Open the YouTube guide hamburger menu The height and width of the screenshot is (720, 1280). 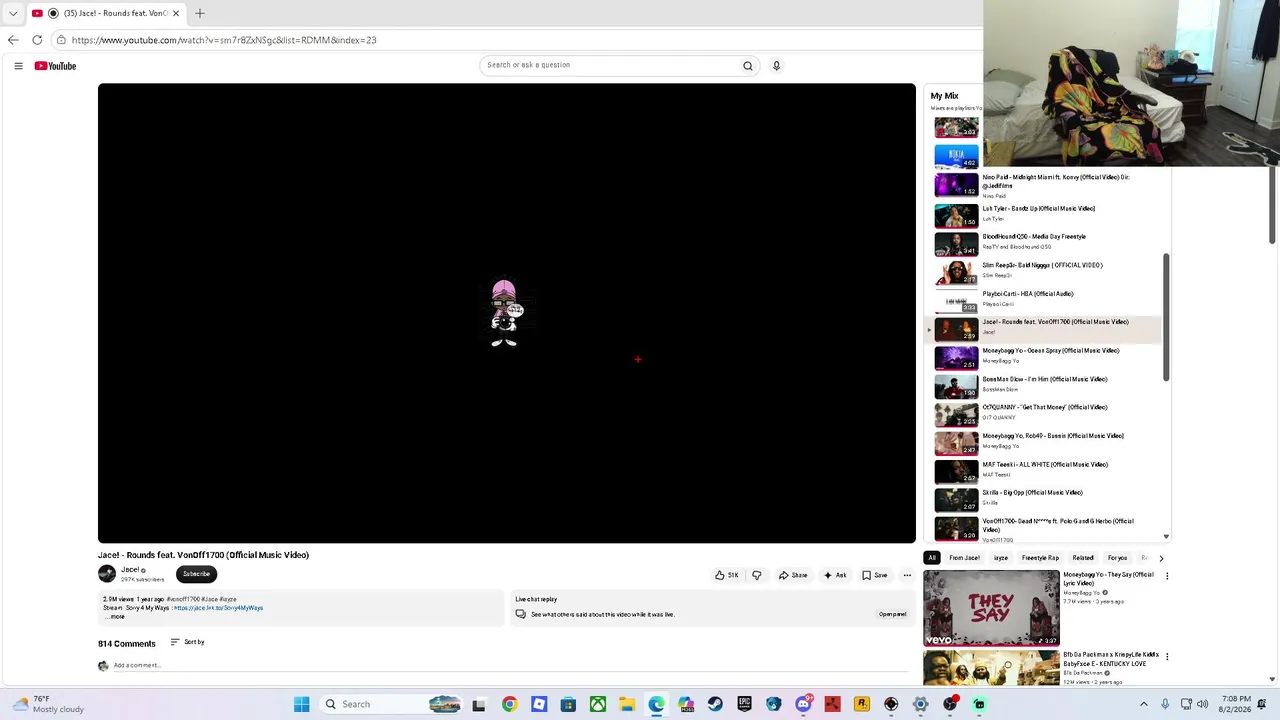[x=18, y=66]
